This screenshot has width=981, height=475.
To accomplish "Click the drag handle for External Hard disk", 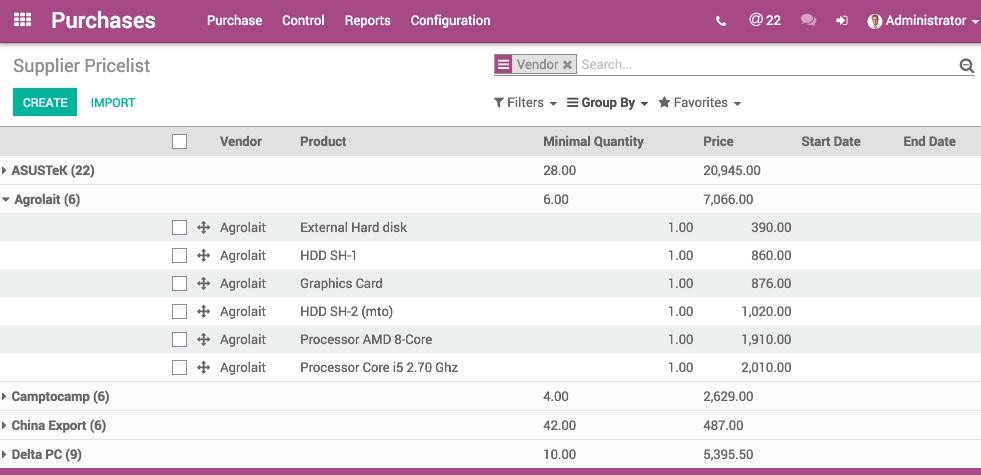I will point(203,228).
